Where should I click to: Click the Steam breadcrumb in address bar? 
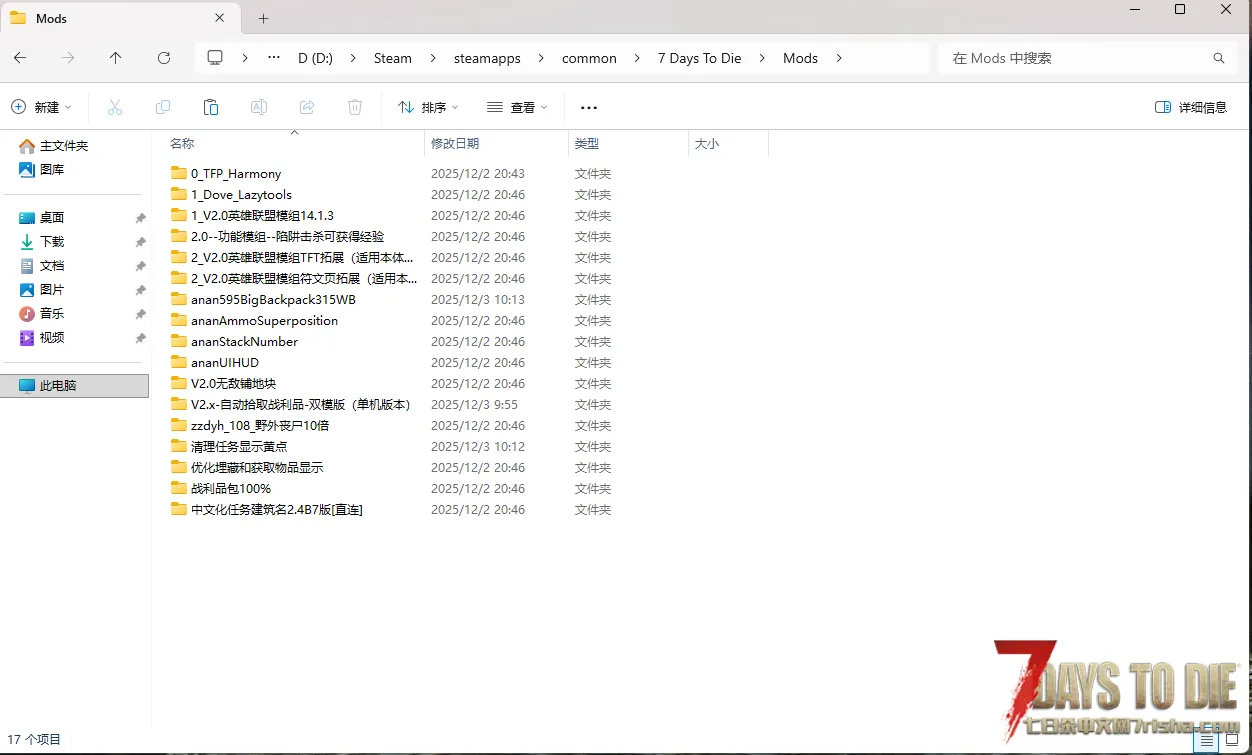pyautogui.click(x=393, y=58)
